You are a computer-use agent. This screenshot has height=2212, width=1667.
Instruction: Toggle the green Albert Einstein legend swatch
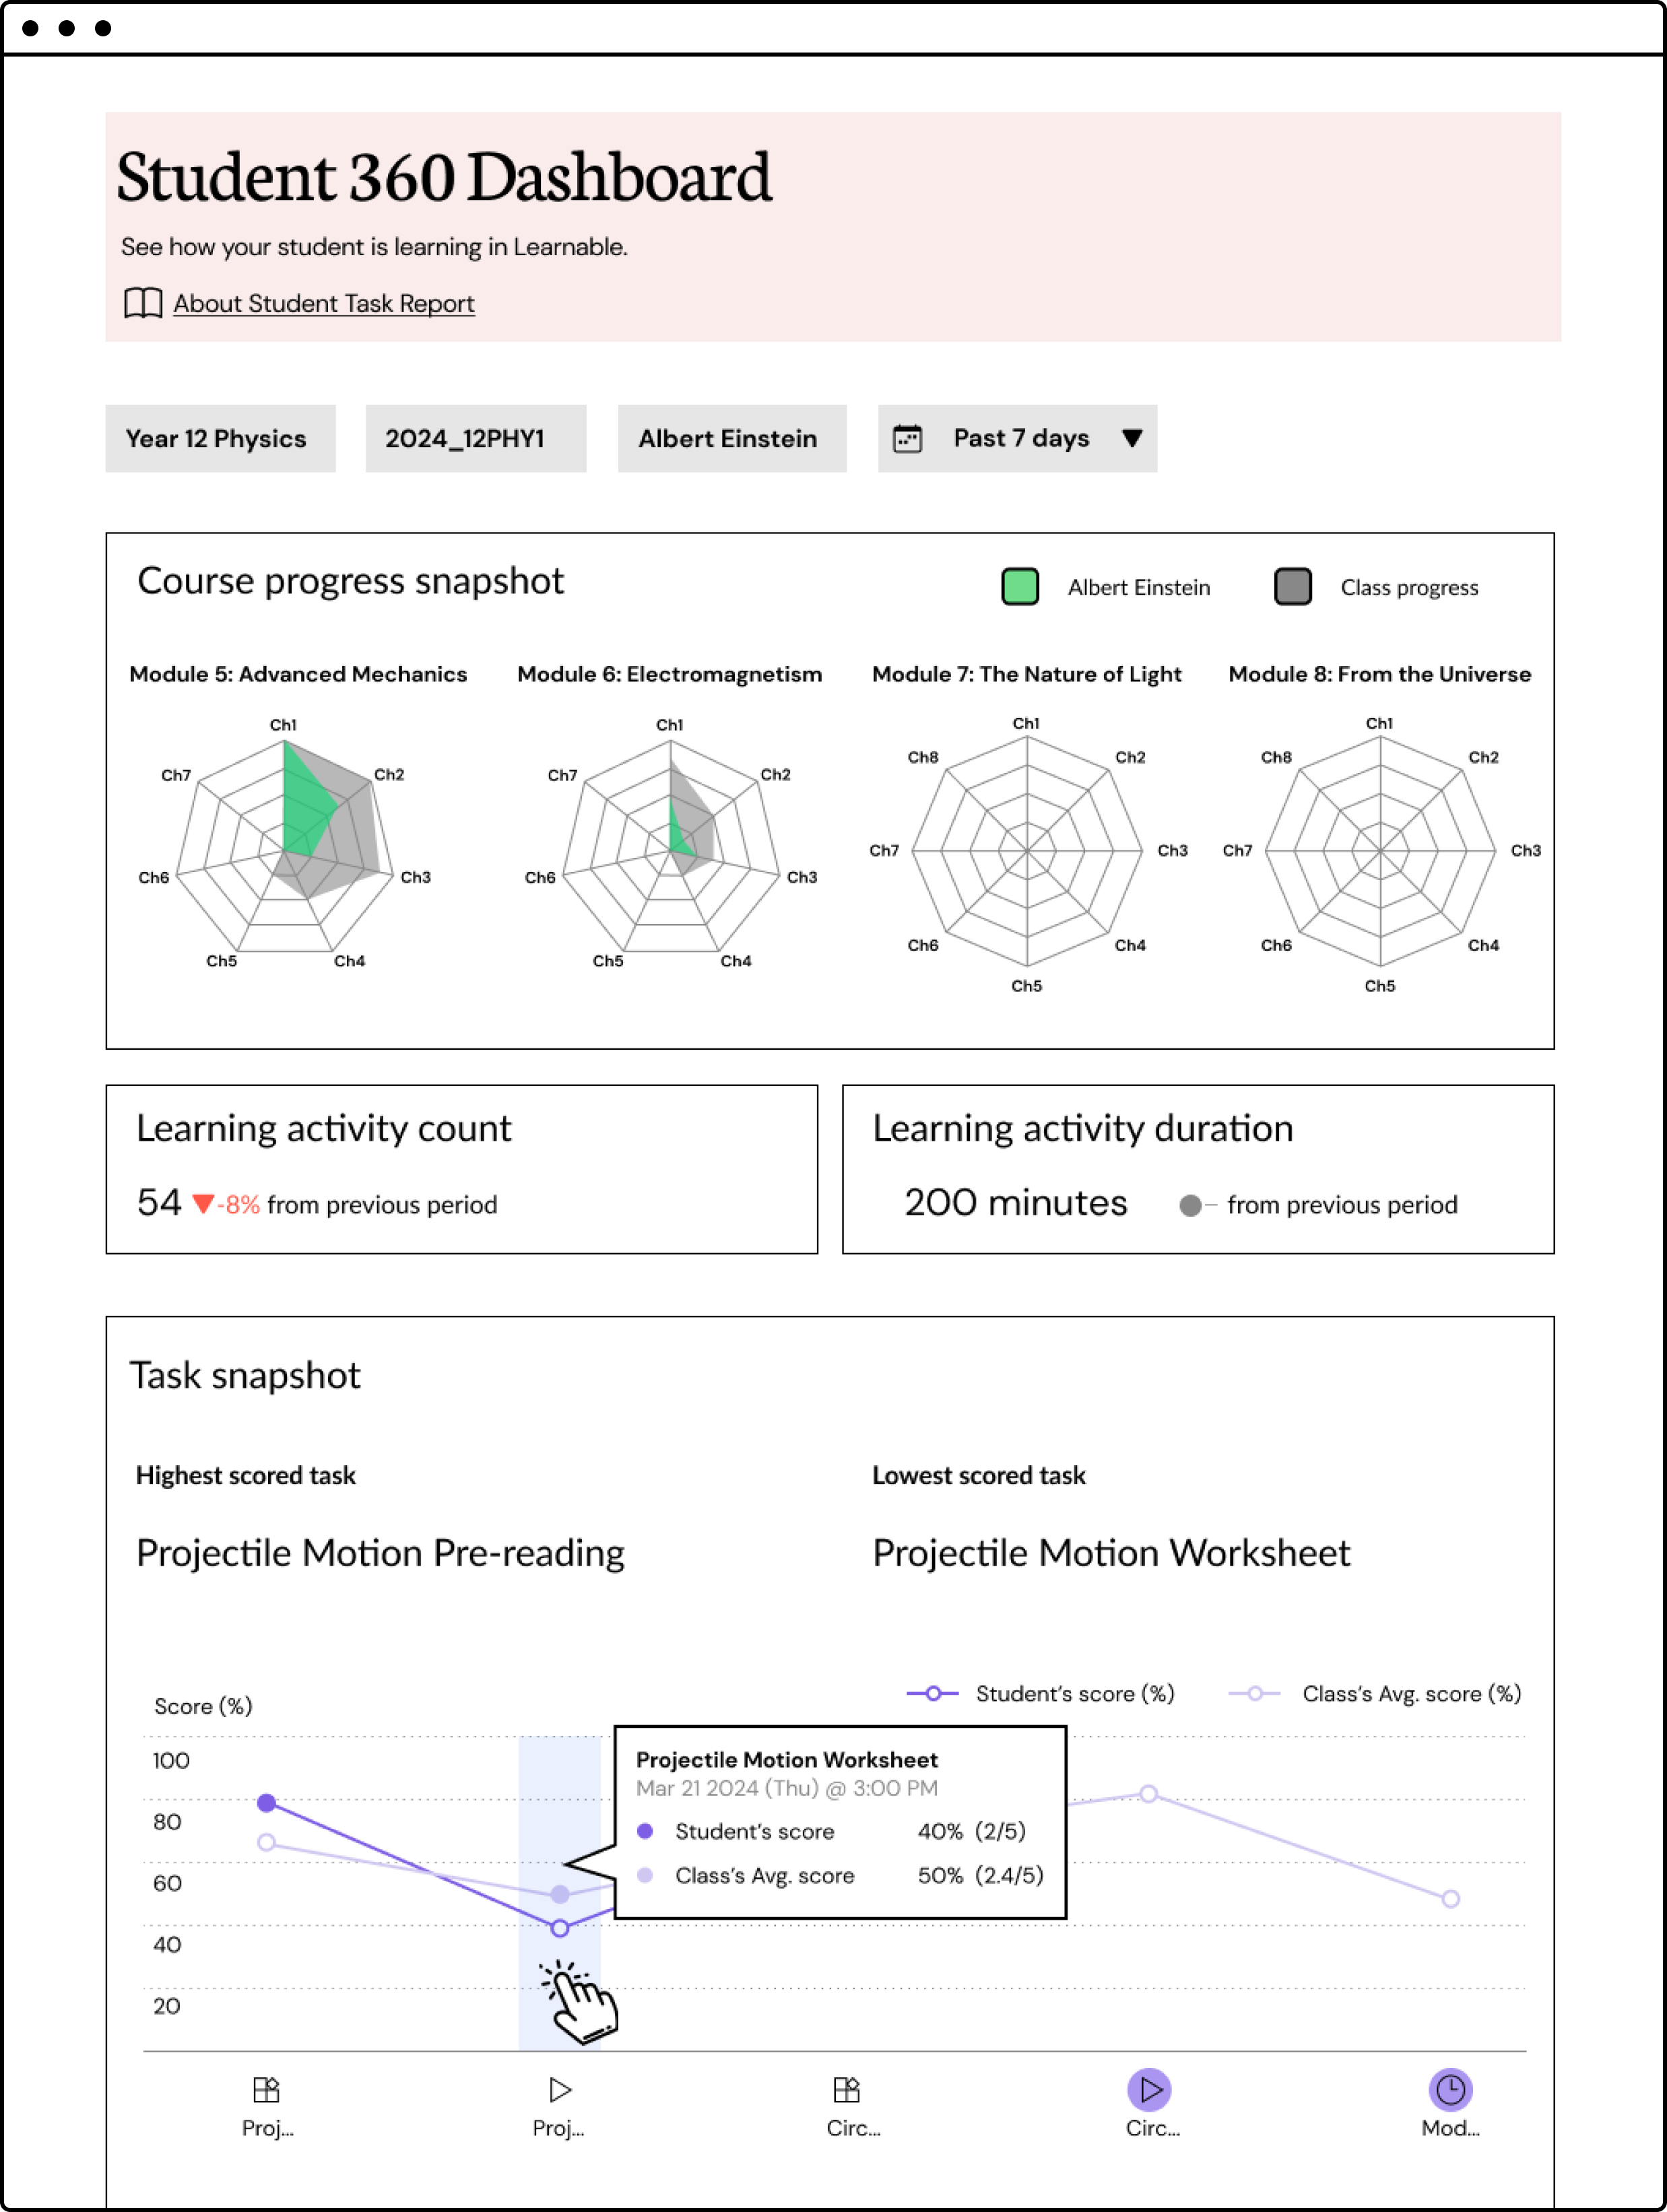(x=1019, y=587)
